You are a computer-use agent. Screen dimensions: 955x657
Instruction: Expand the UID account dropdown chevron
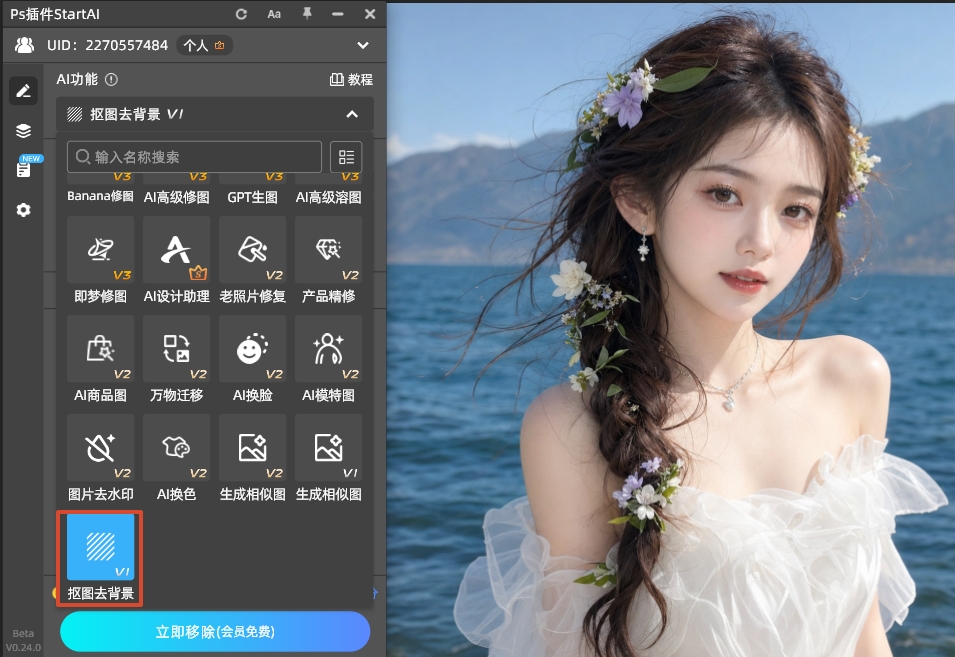363,45
